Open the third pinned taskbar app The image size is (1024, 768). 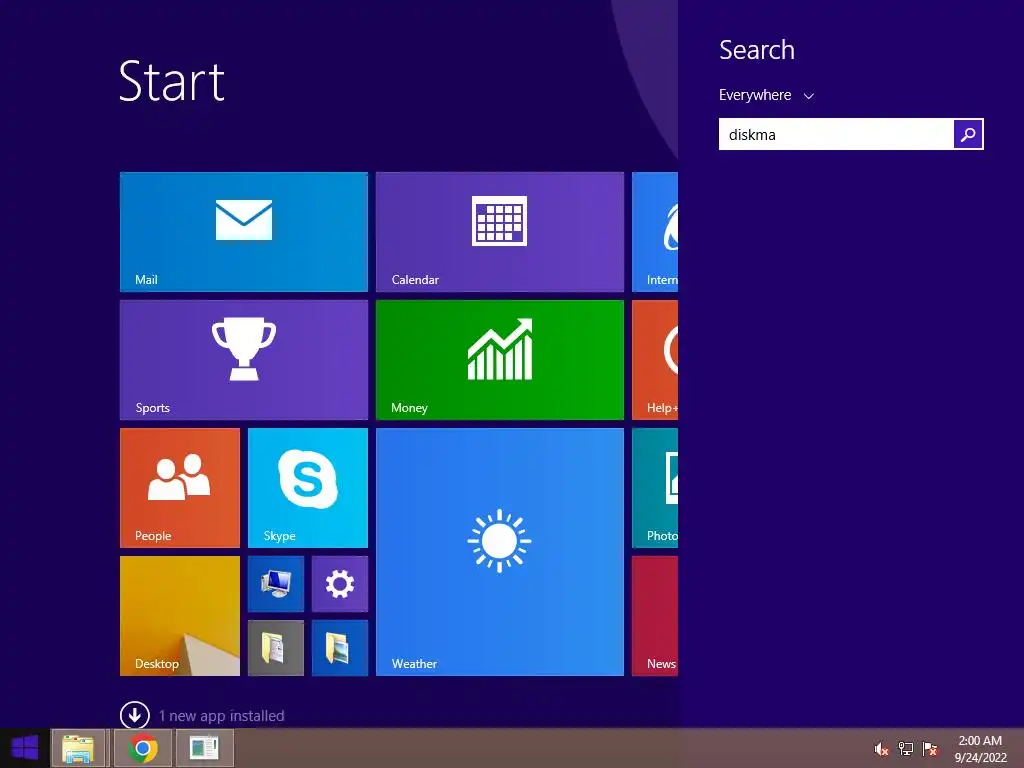204,748
